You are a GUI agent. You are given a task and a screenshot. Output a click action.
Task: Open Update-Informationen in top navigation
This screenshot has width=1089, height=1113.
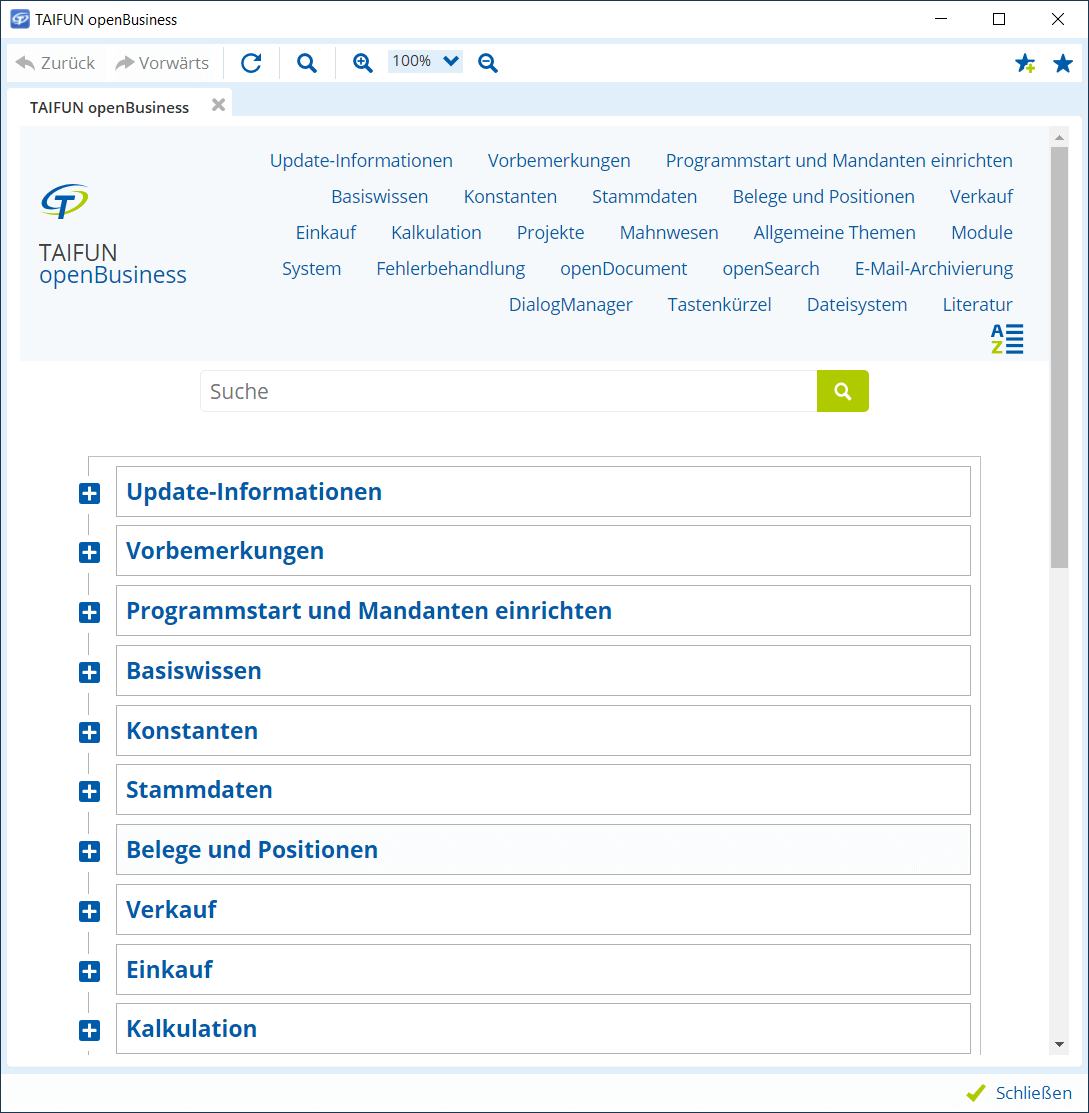click(x=361, y=160)
